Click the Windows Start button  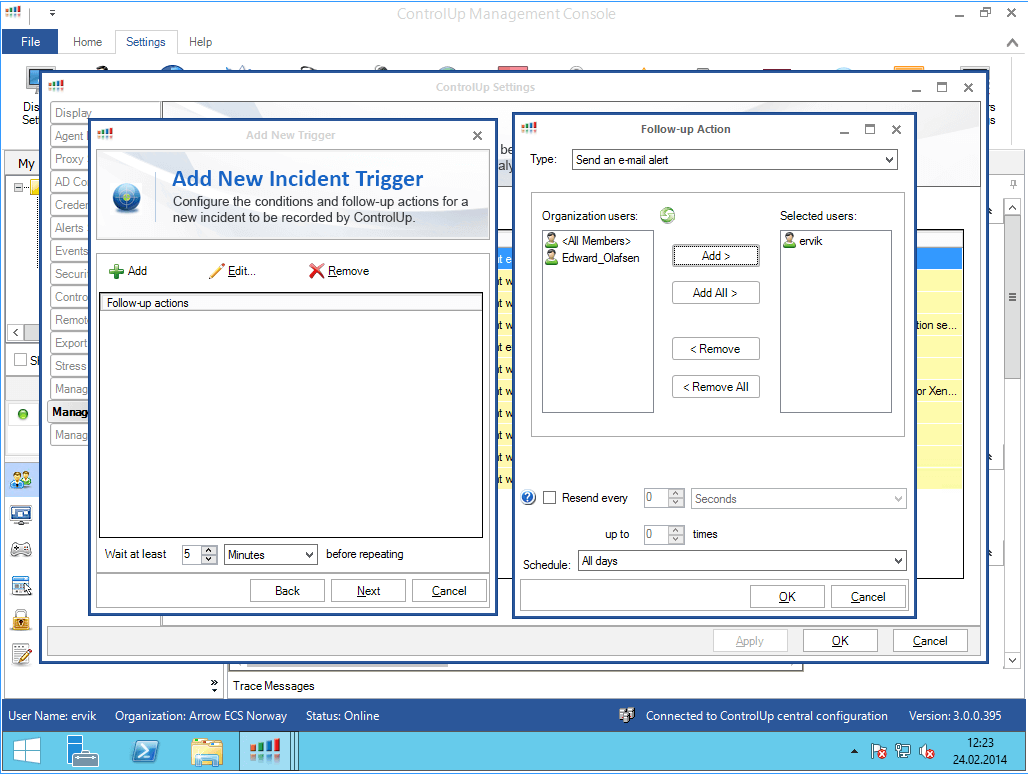[x=27, y=751]
